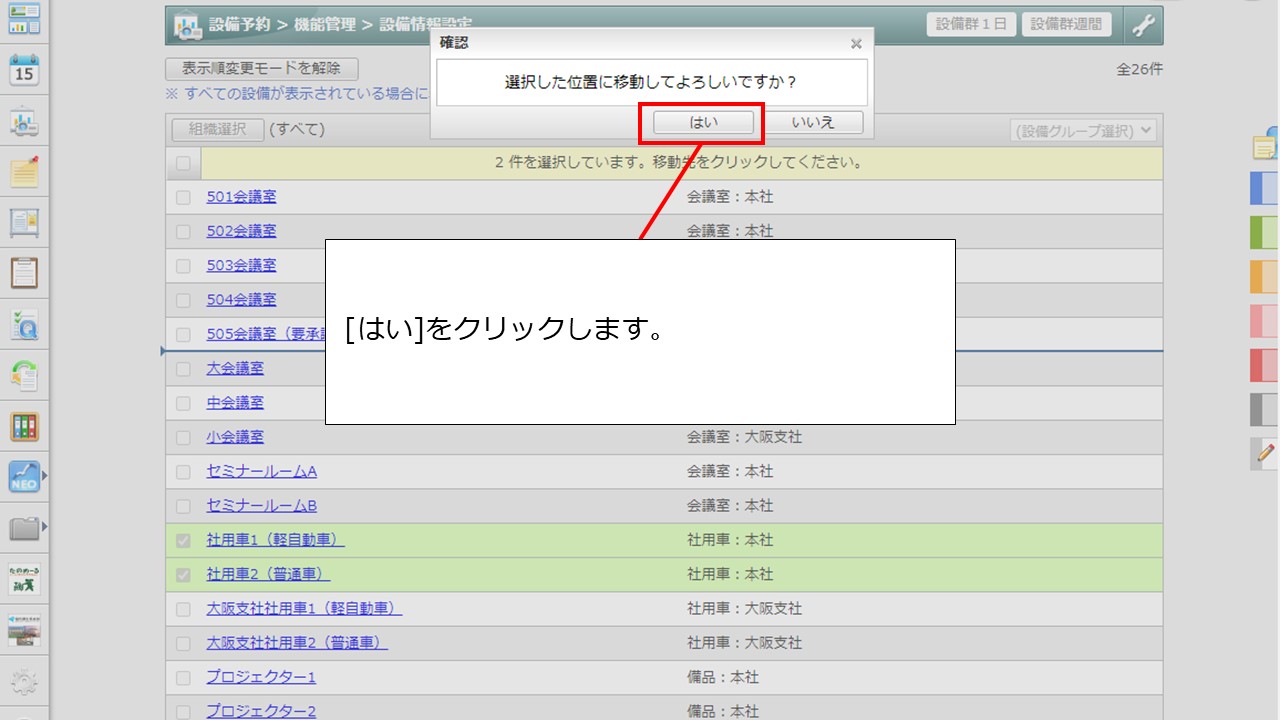Open the 設備グループ選択 dropdown
Viewport: 1280px width, 720px height.
coord(1083,131)
